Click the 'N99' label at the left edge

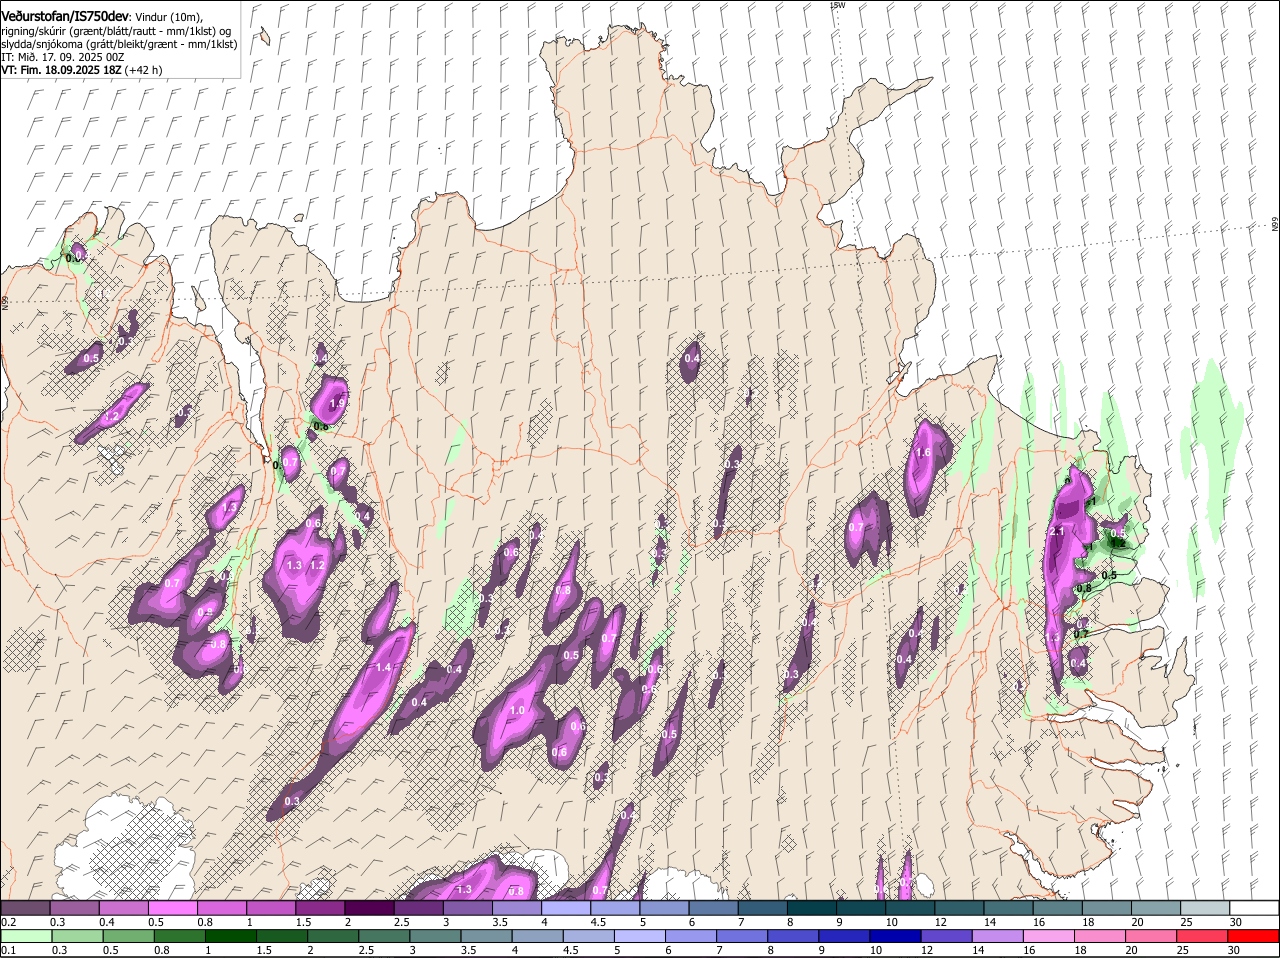tap(5, 301)
